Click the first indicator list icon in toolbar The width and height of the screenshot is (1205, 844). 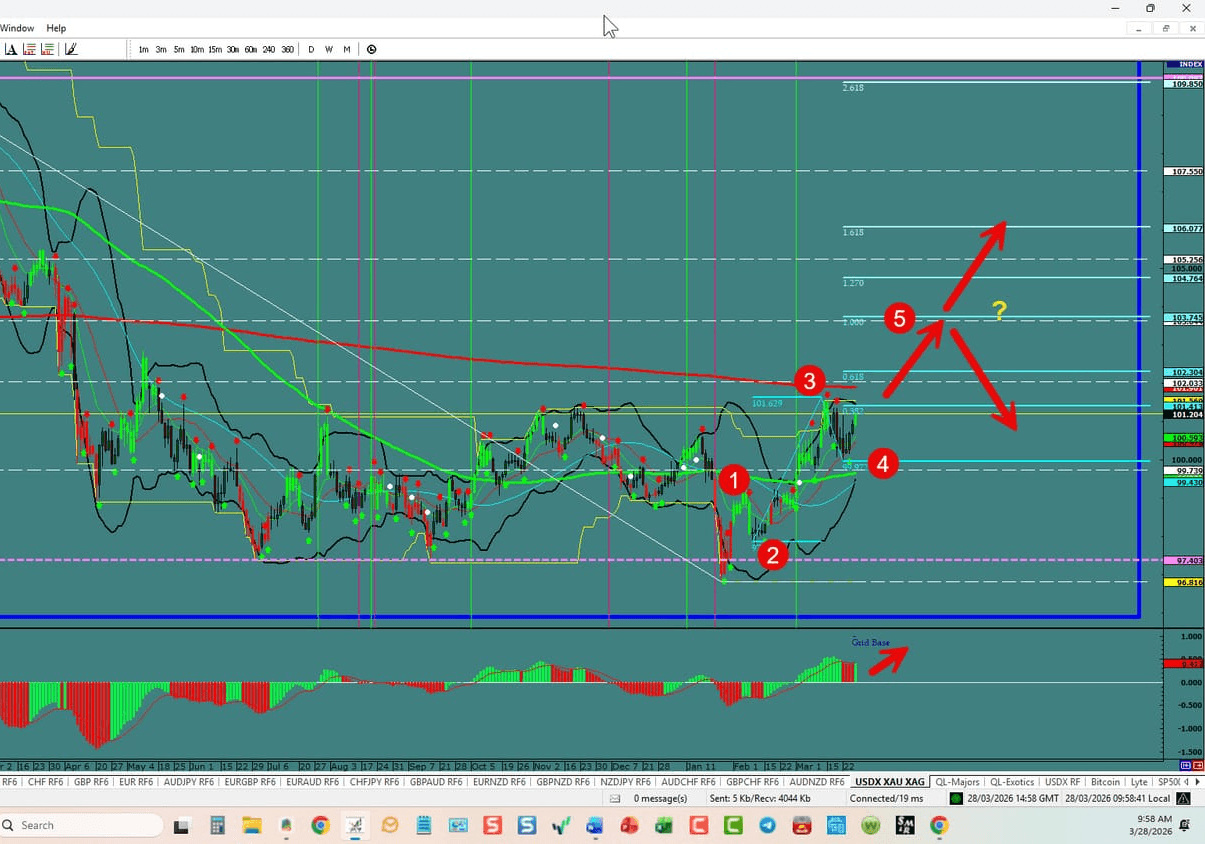pos(31,48)
